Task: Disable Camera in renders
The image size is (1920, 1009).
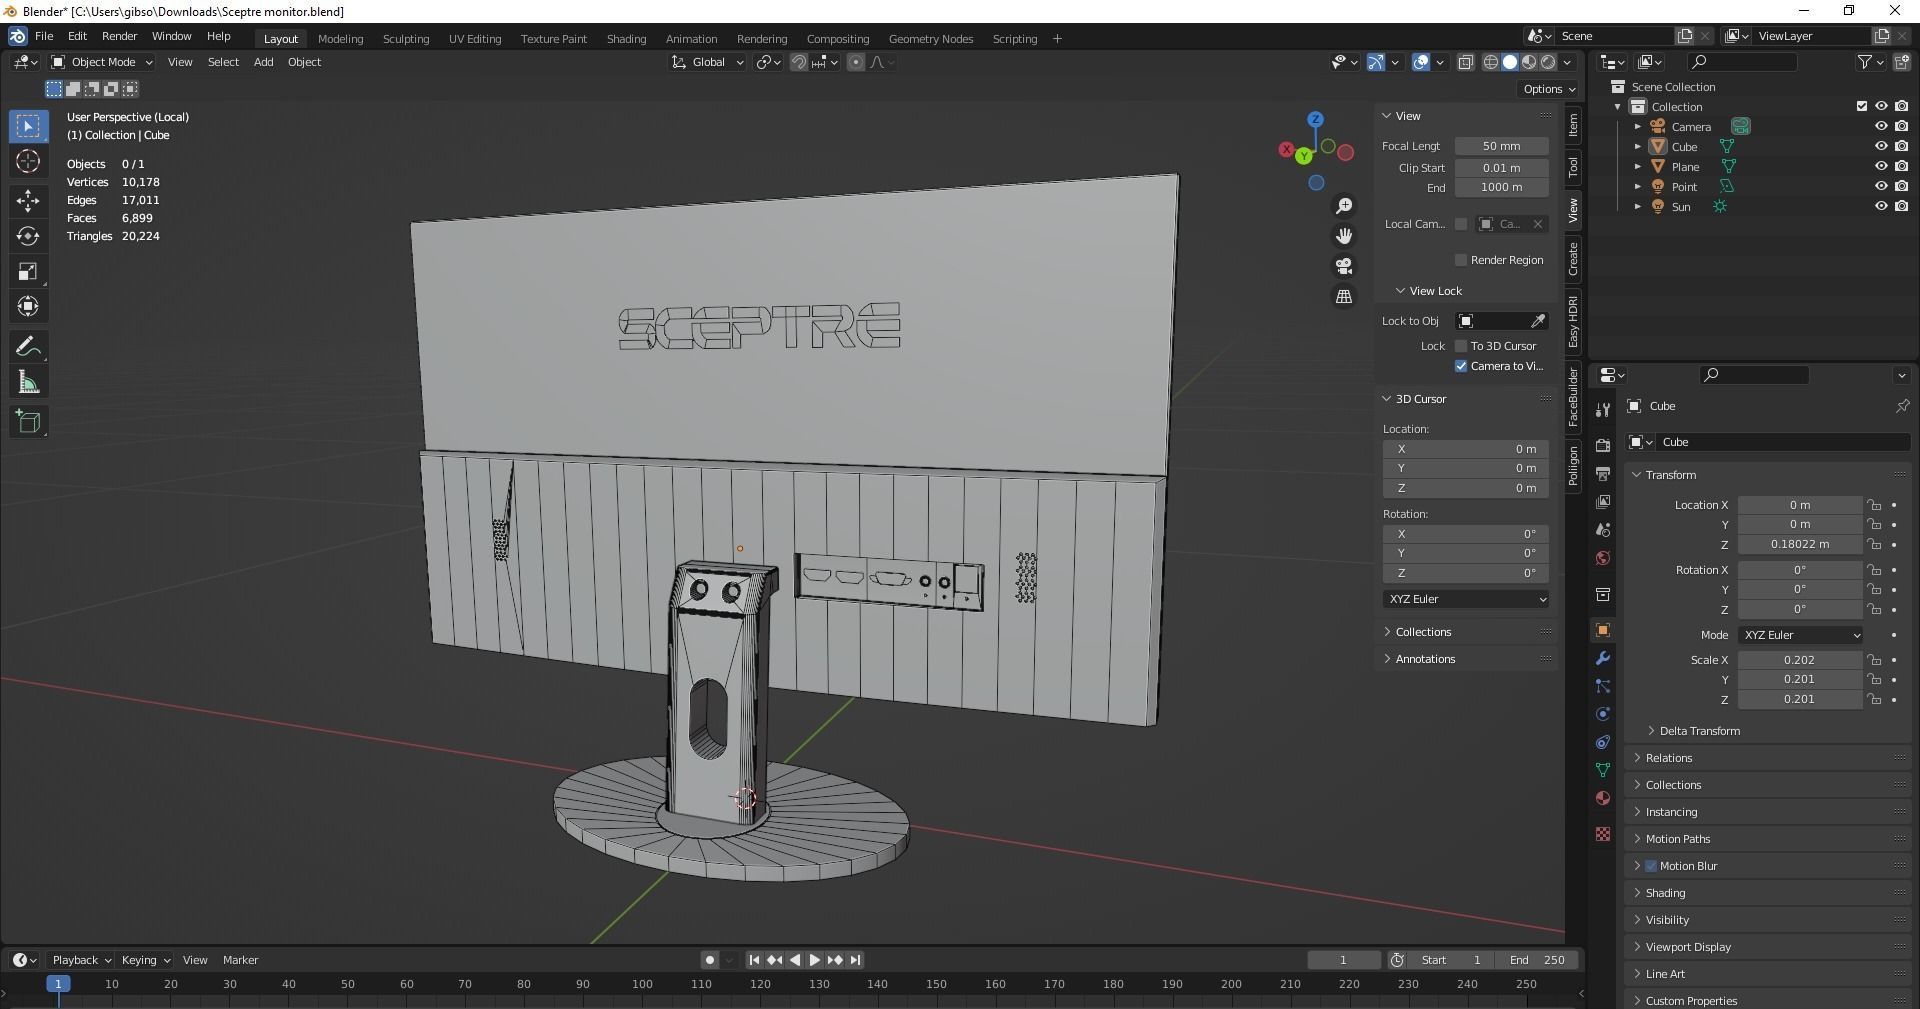Action: (1902, 126)
